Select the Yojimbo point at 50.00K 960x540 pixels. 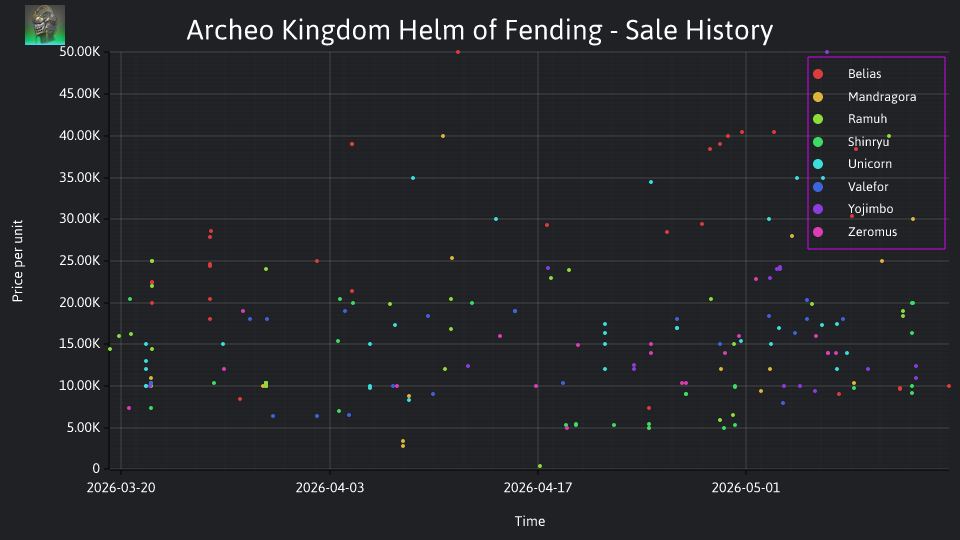827,52
